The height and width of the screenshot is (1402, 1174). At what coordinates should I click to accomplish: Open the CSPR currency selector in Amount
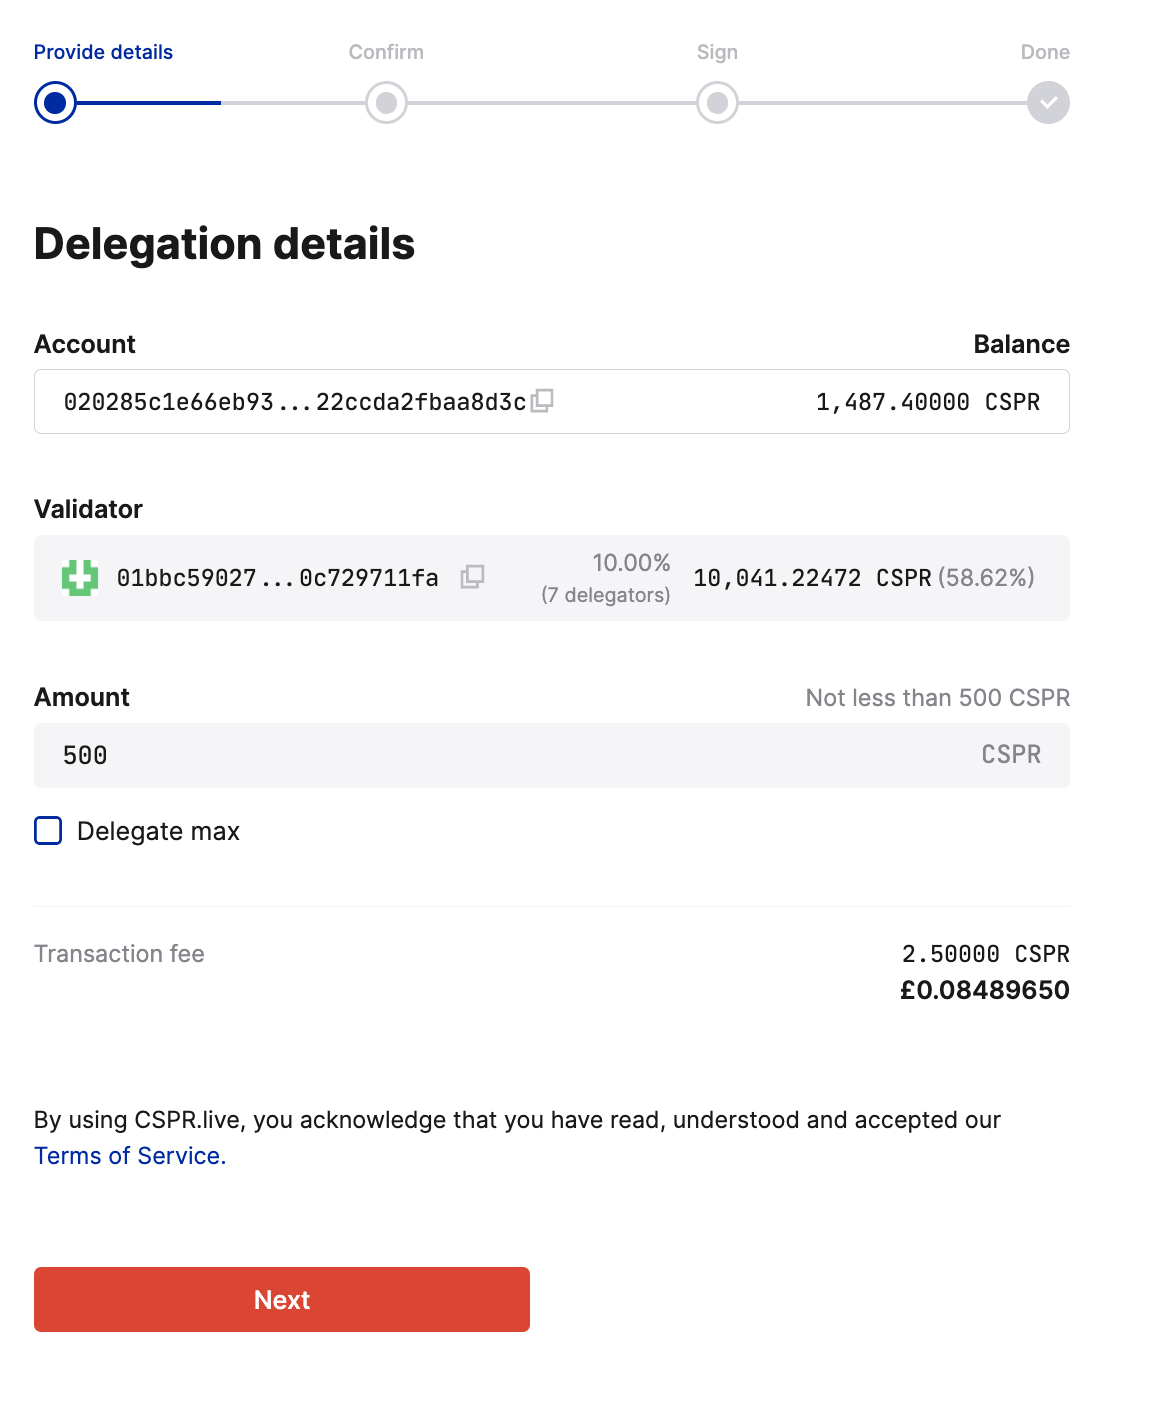click(x=1011, y=755)
